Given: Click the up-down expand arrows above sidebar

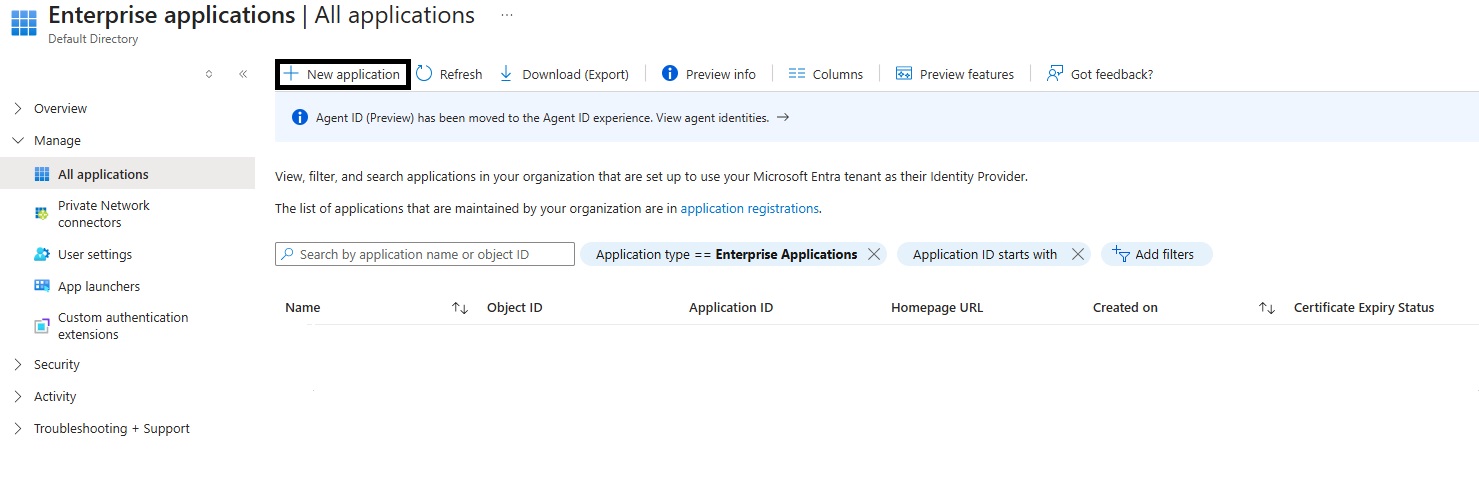Looking at the screenshot, I should [x=209, y=74].
